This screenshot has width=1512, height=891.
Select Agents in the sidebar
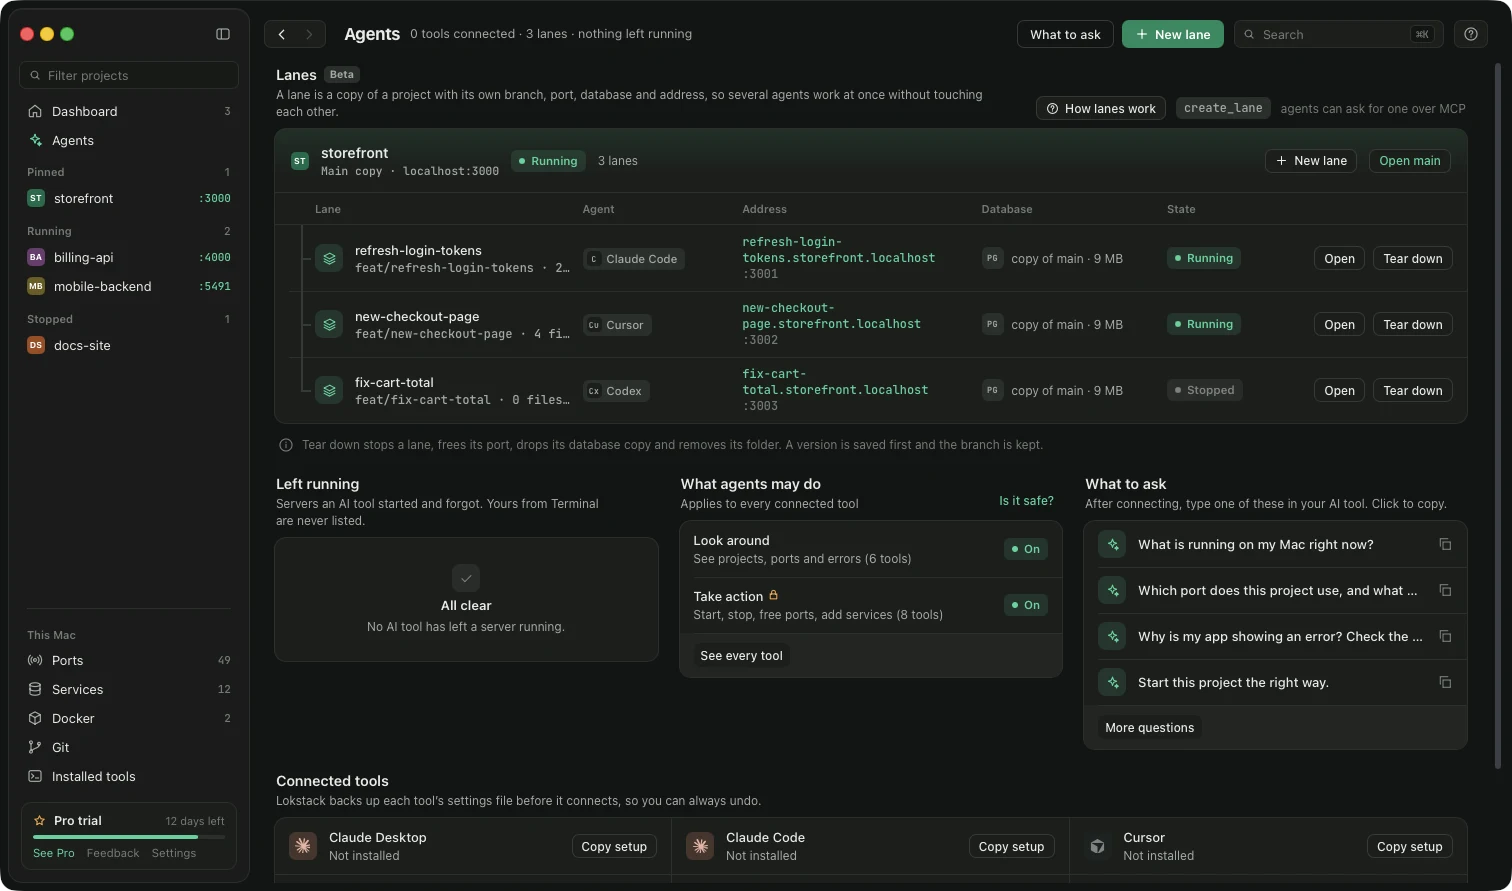pyautogui.click(x=129, y=140)
